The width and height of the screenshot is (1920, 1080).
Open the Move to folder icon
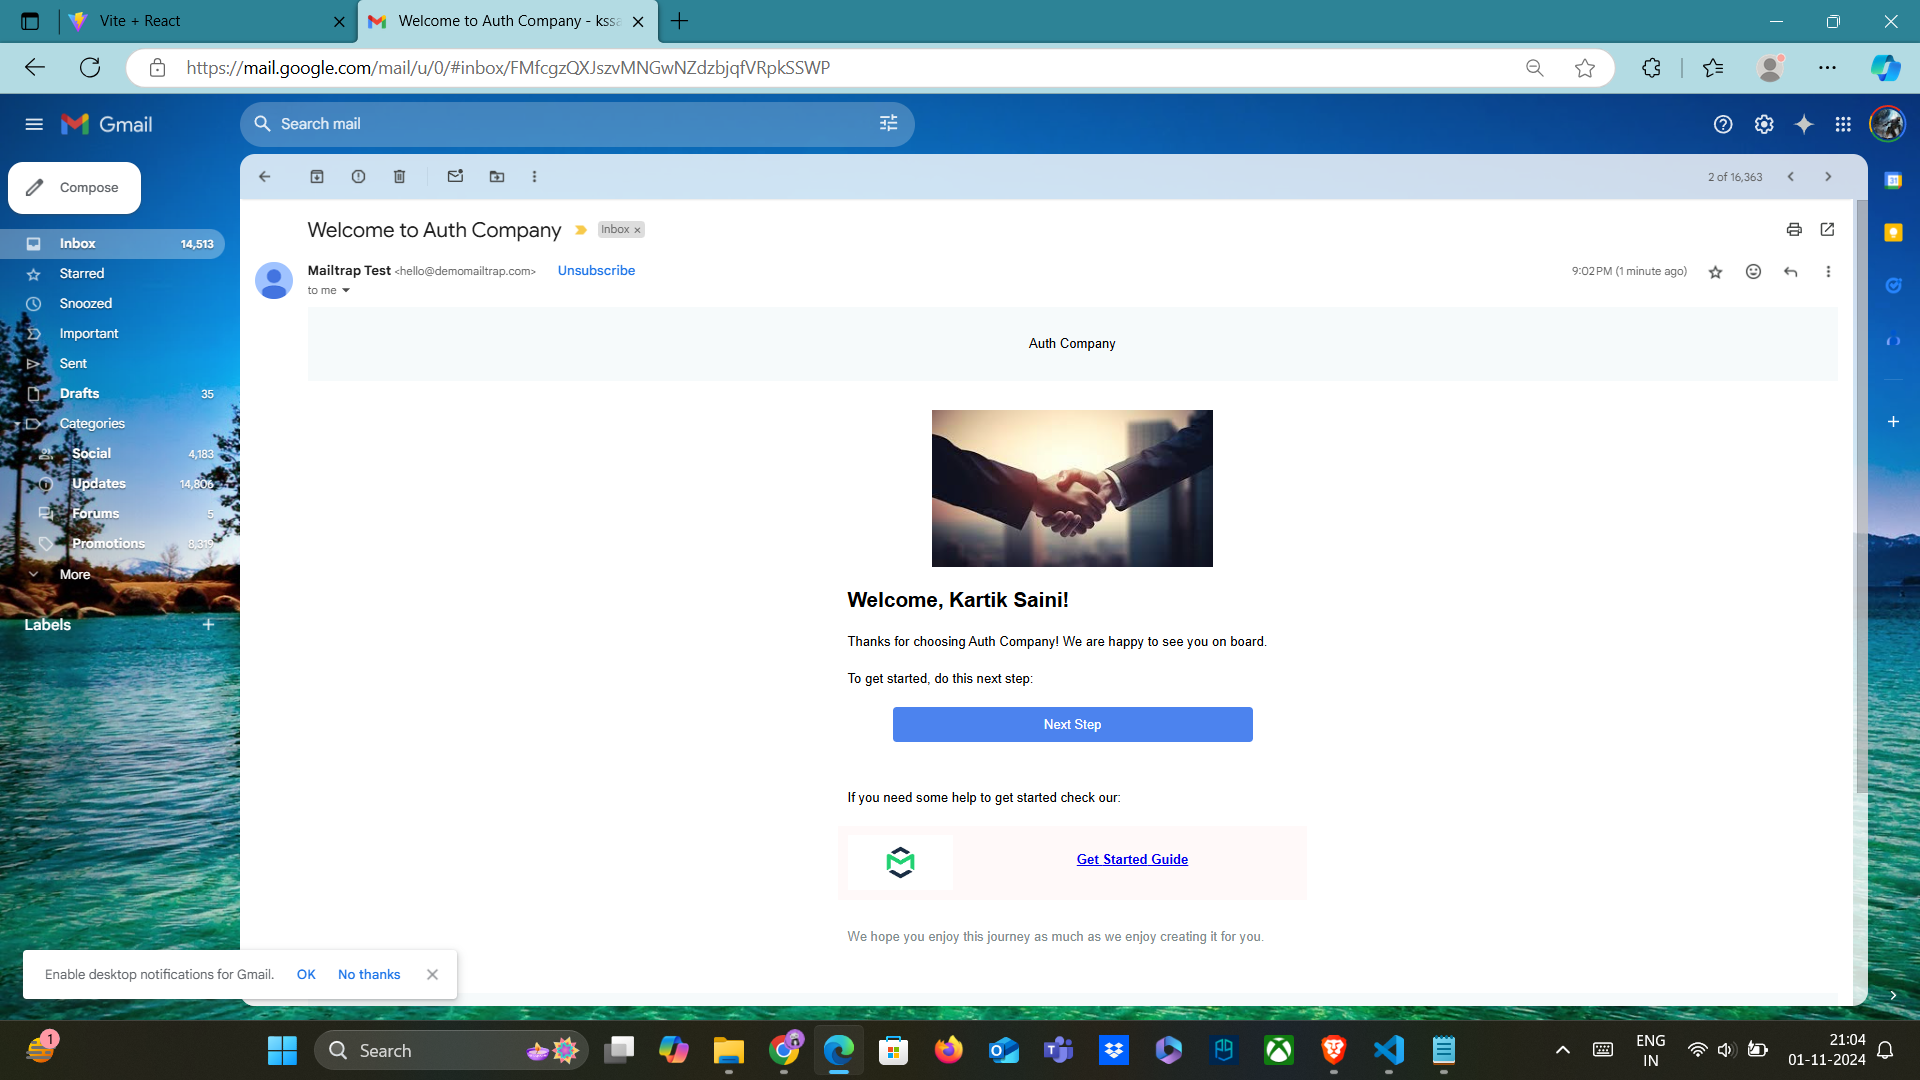tap(497, 177)
